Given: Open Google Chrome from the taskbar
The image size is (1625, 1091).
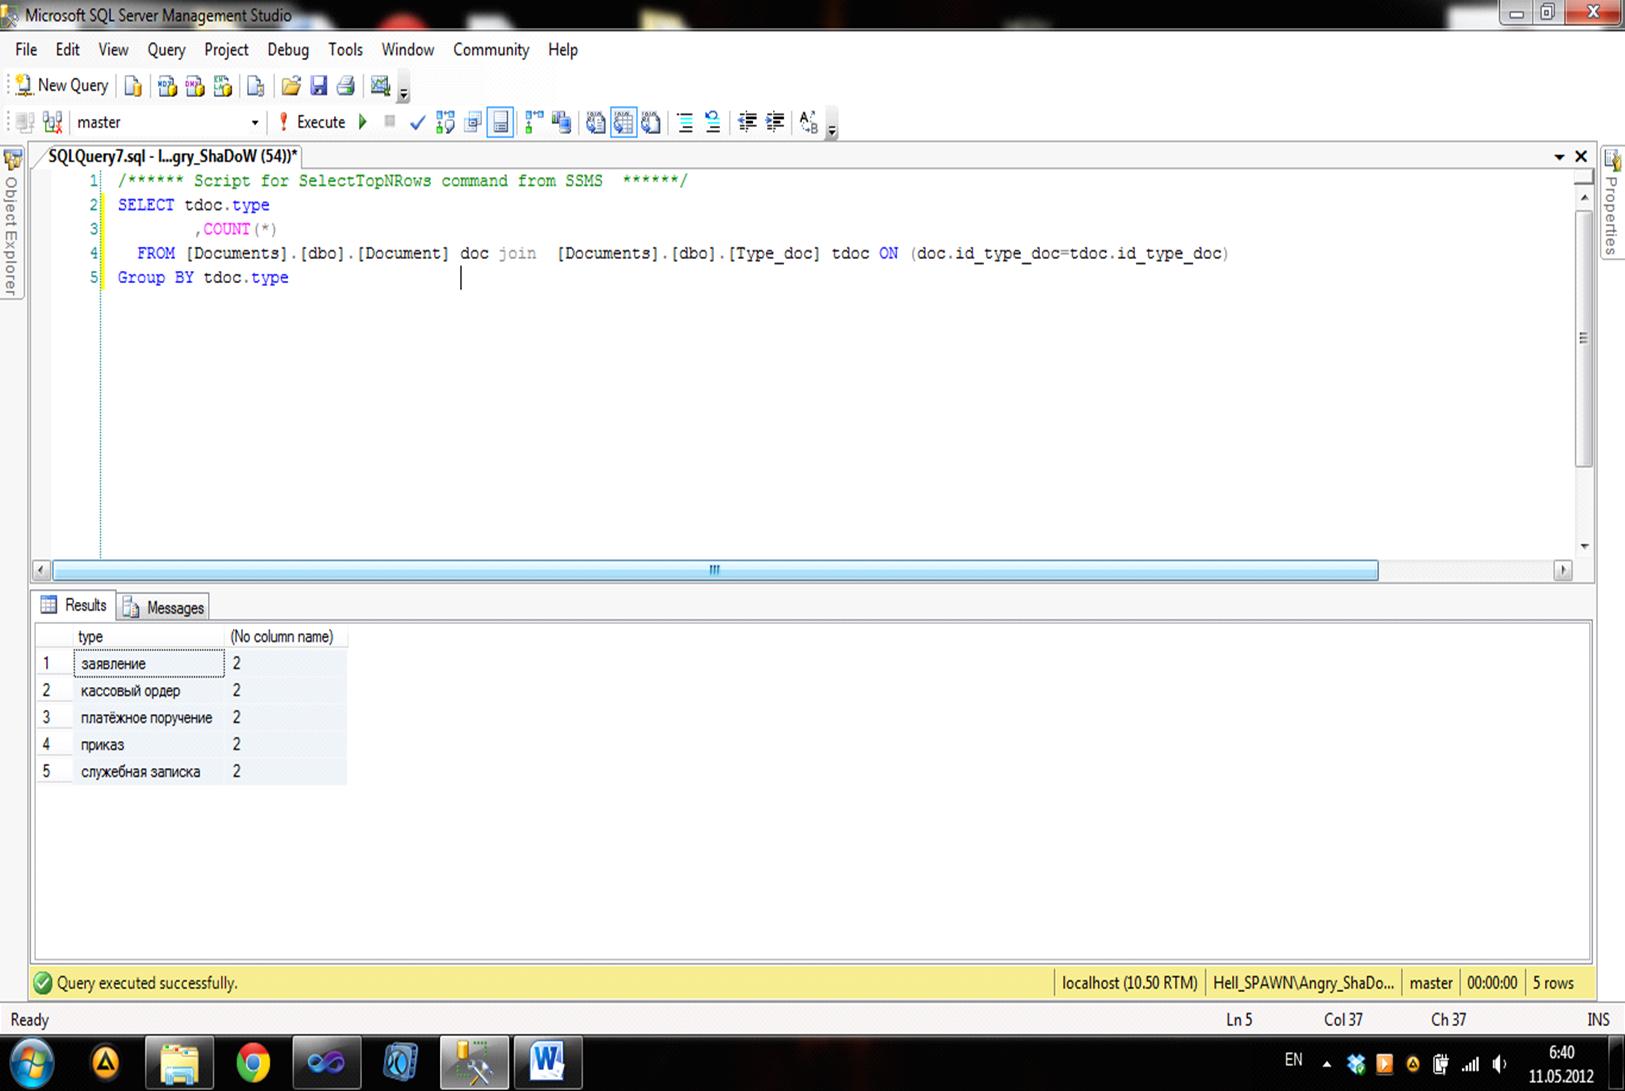Looking at the screenshot, I should tap(253, 1062).
